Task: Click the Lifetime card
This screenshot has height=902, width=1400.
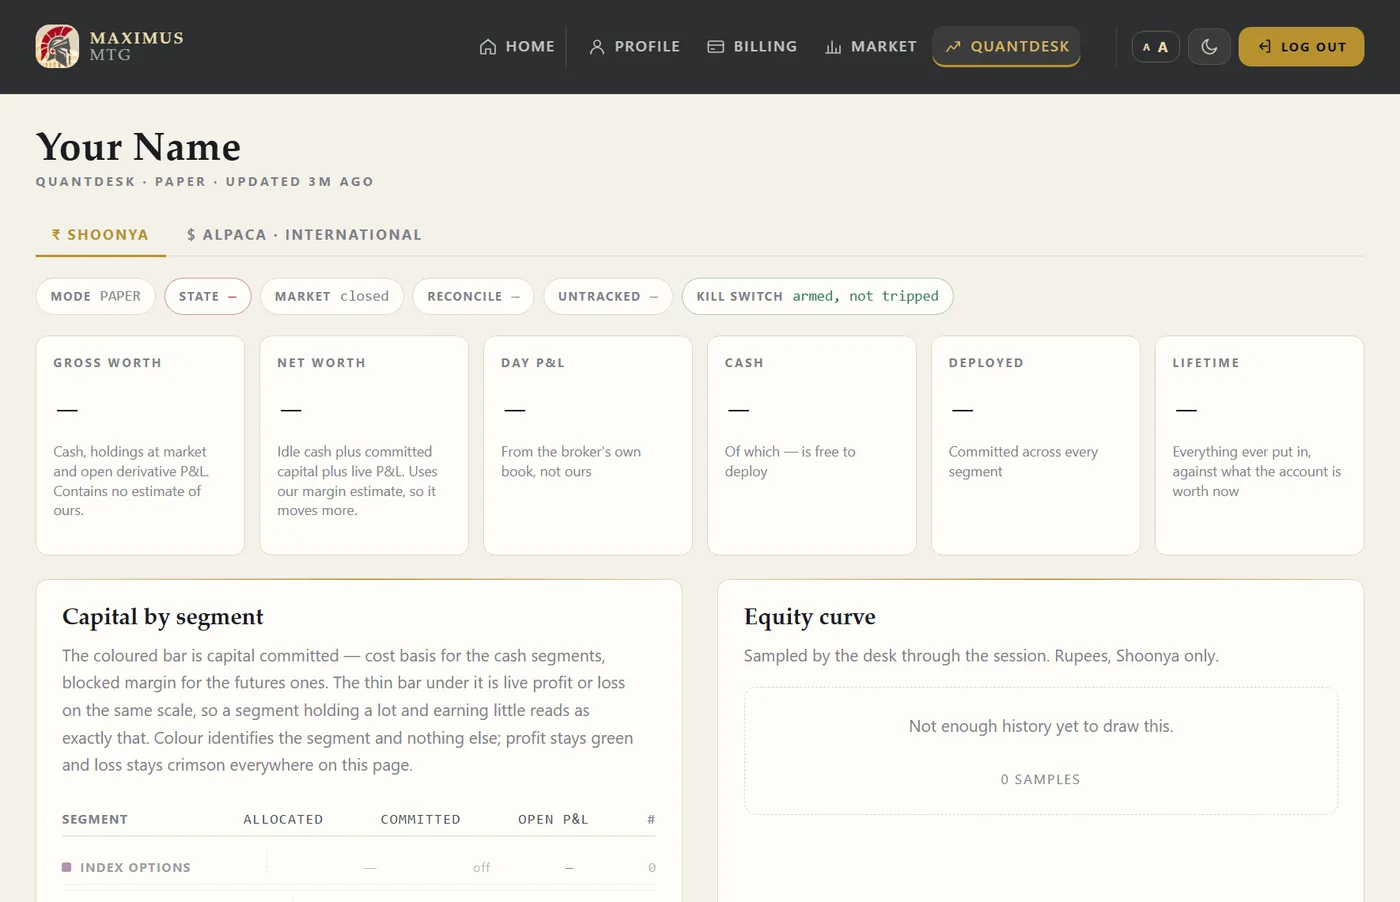Action: [x=1260, y=445]
